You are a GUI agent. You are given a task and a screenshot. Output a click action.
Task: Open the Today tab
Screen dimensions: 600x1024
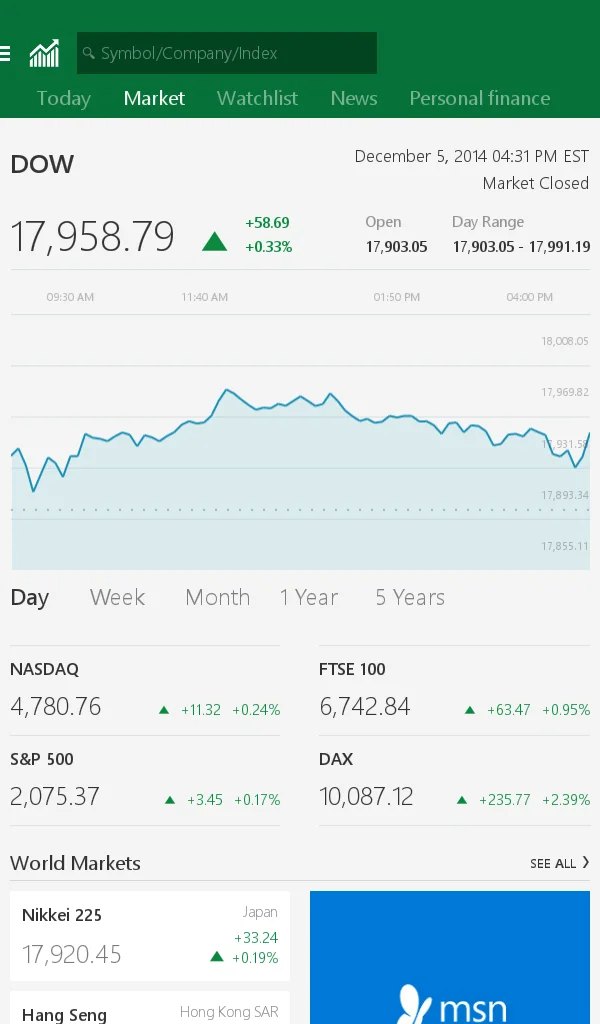(x=63, y=98)
